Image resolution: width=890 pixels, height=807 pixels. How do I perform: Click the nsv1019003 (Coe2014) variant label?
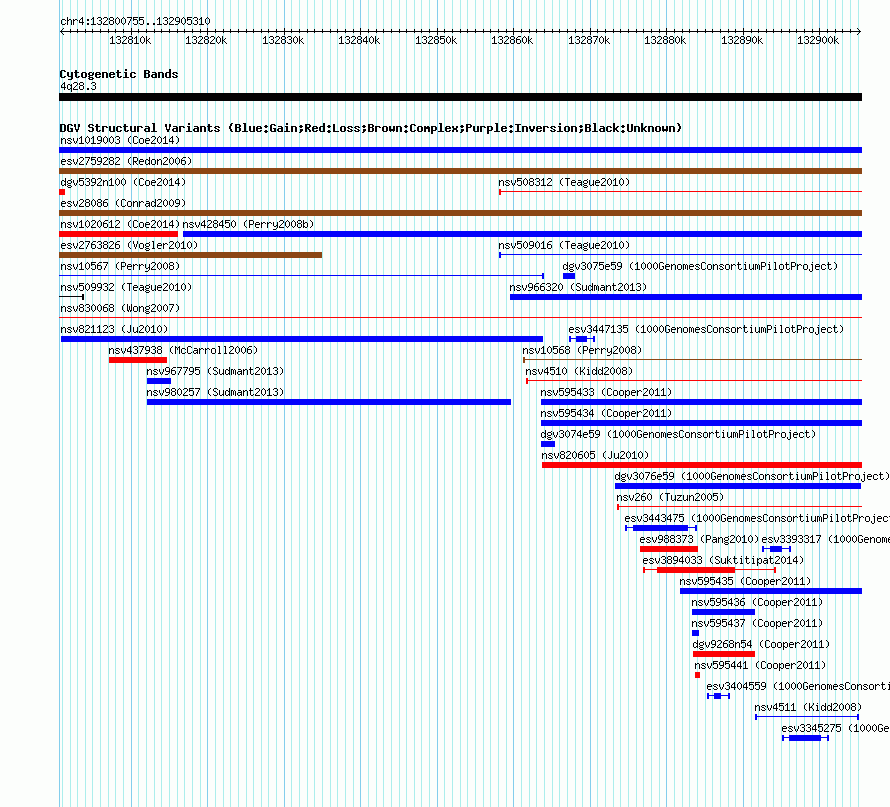point(120,140)
